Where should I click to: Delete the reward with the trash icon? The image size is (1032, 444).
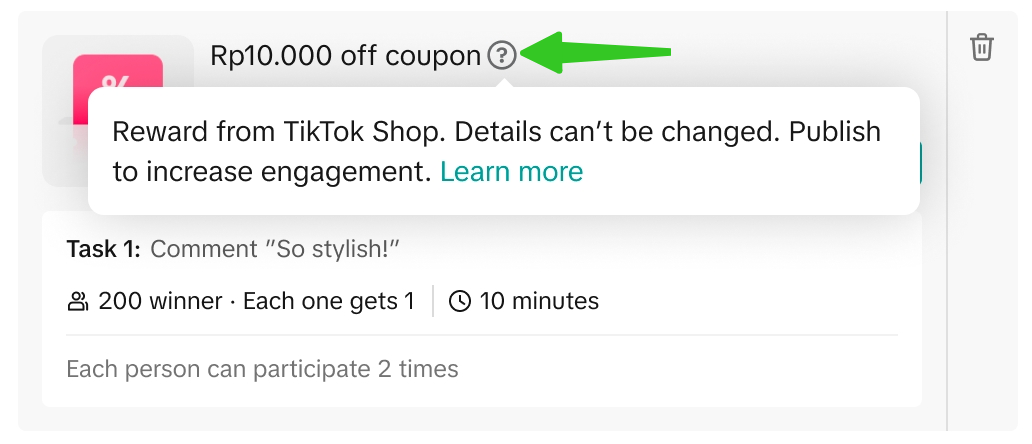pos(982,47)
